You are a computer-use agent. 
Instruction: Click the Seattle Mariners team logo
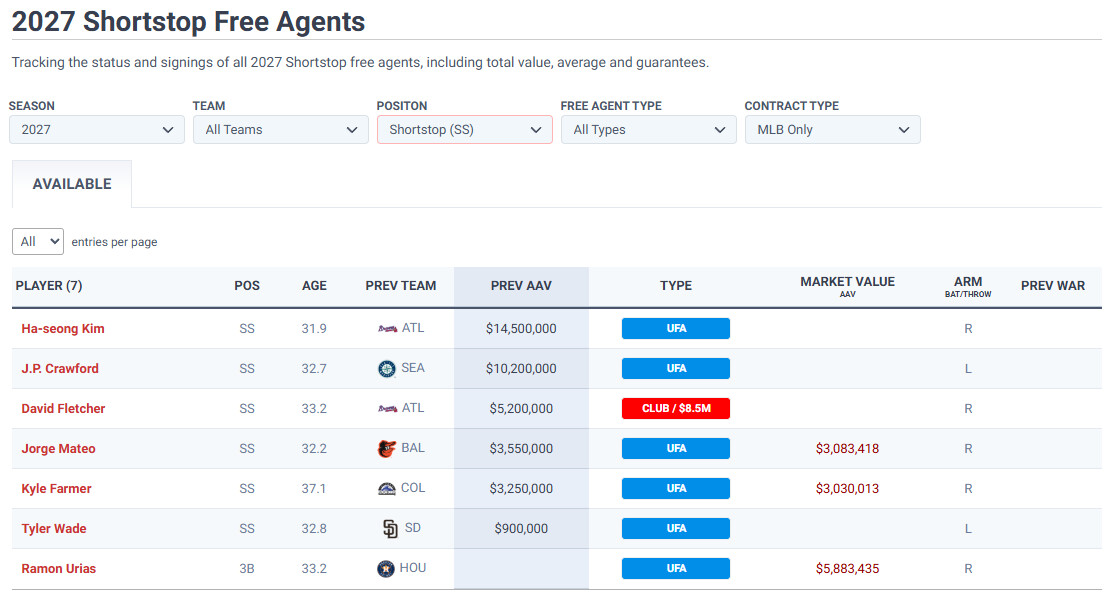point(387,369)
